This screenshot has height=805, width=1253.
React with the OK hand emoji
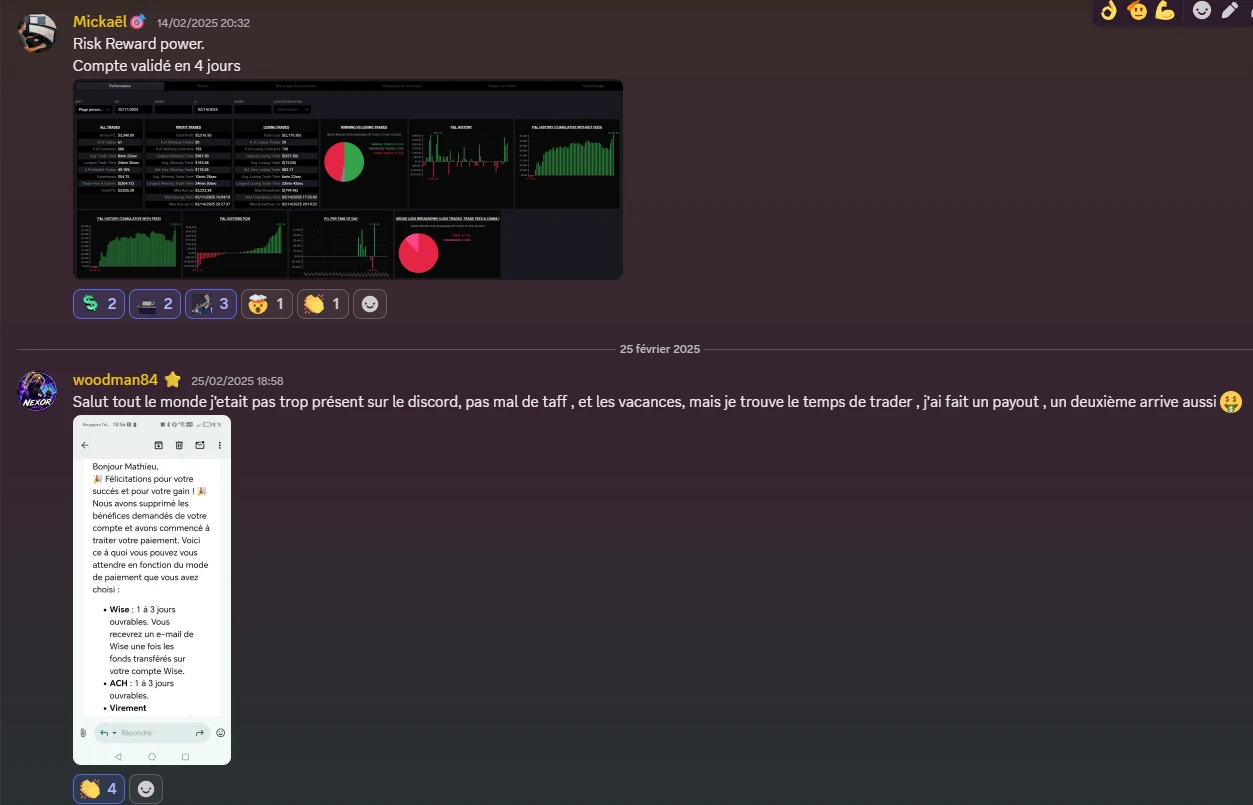pyautogui.click(x=1107, y=11)
